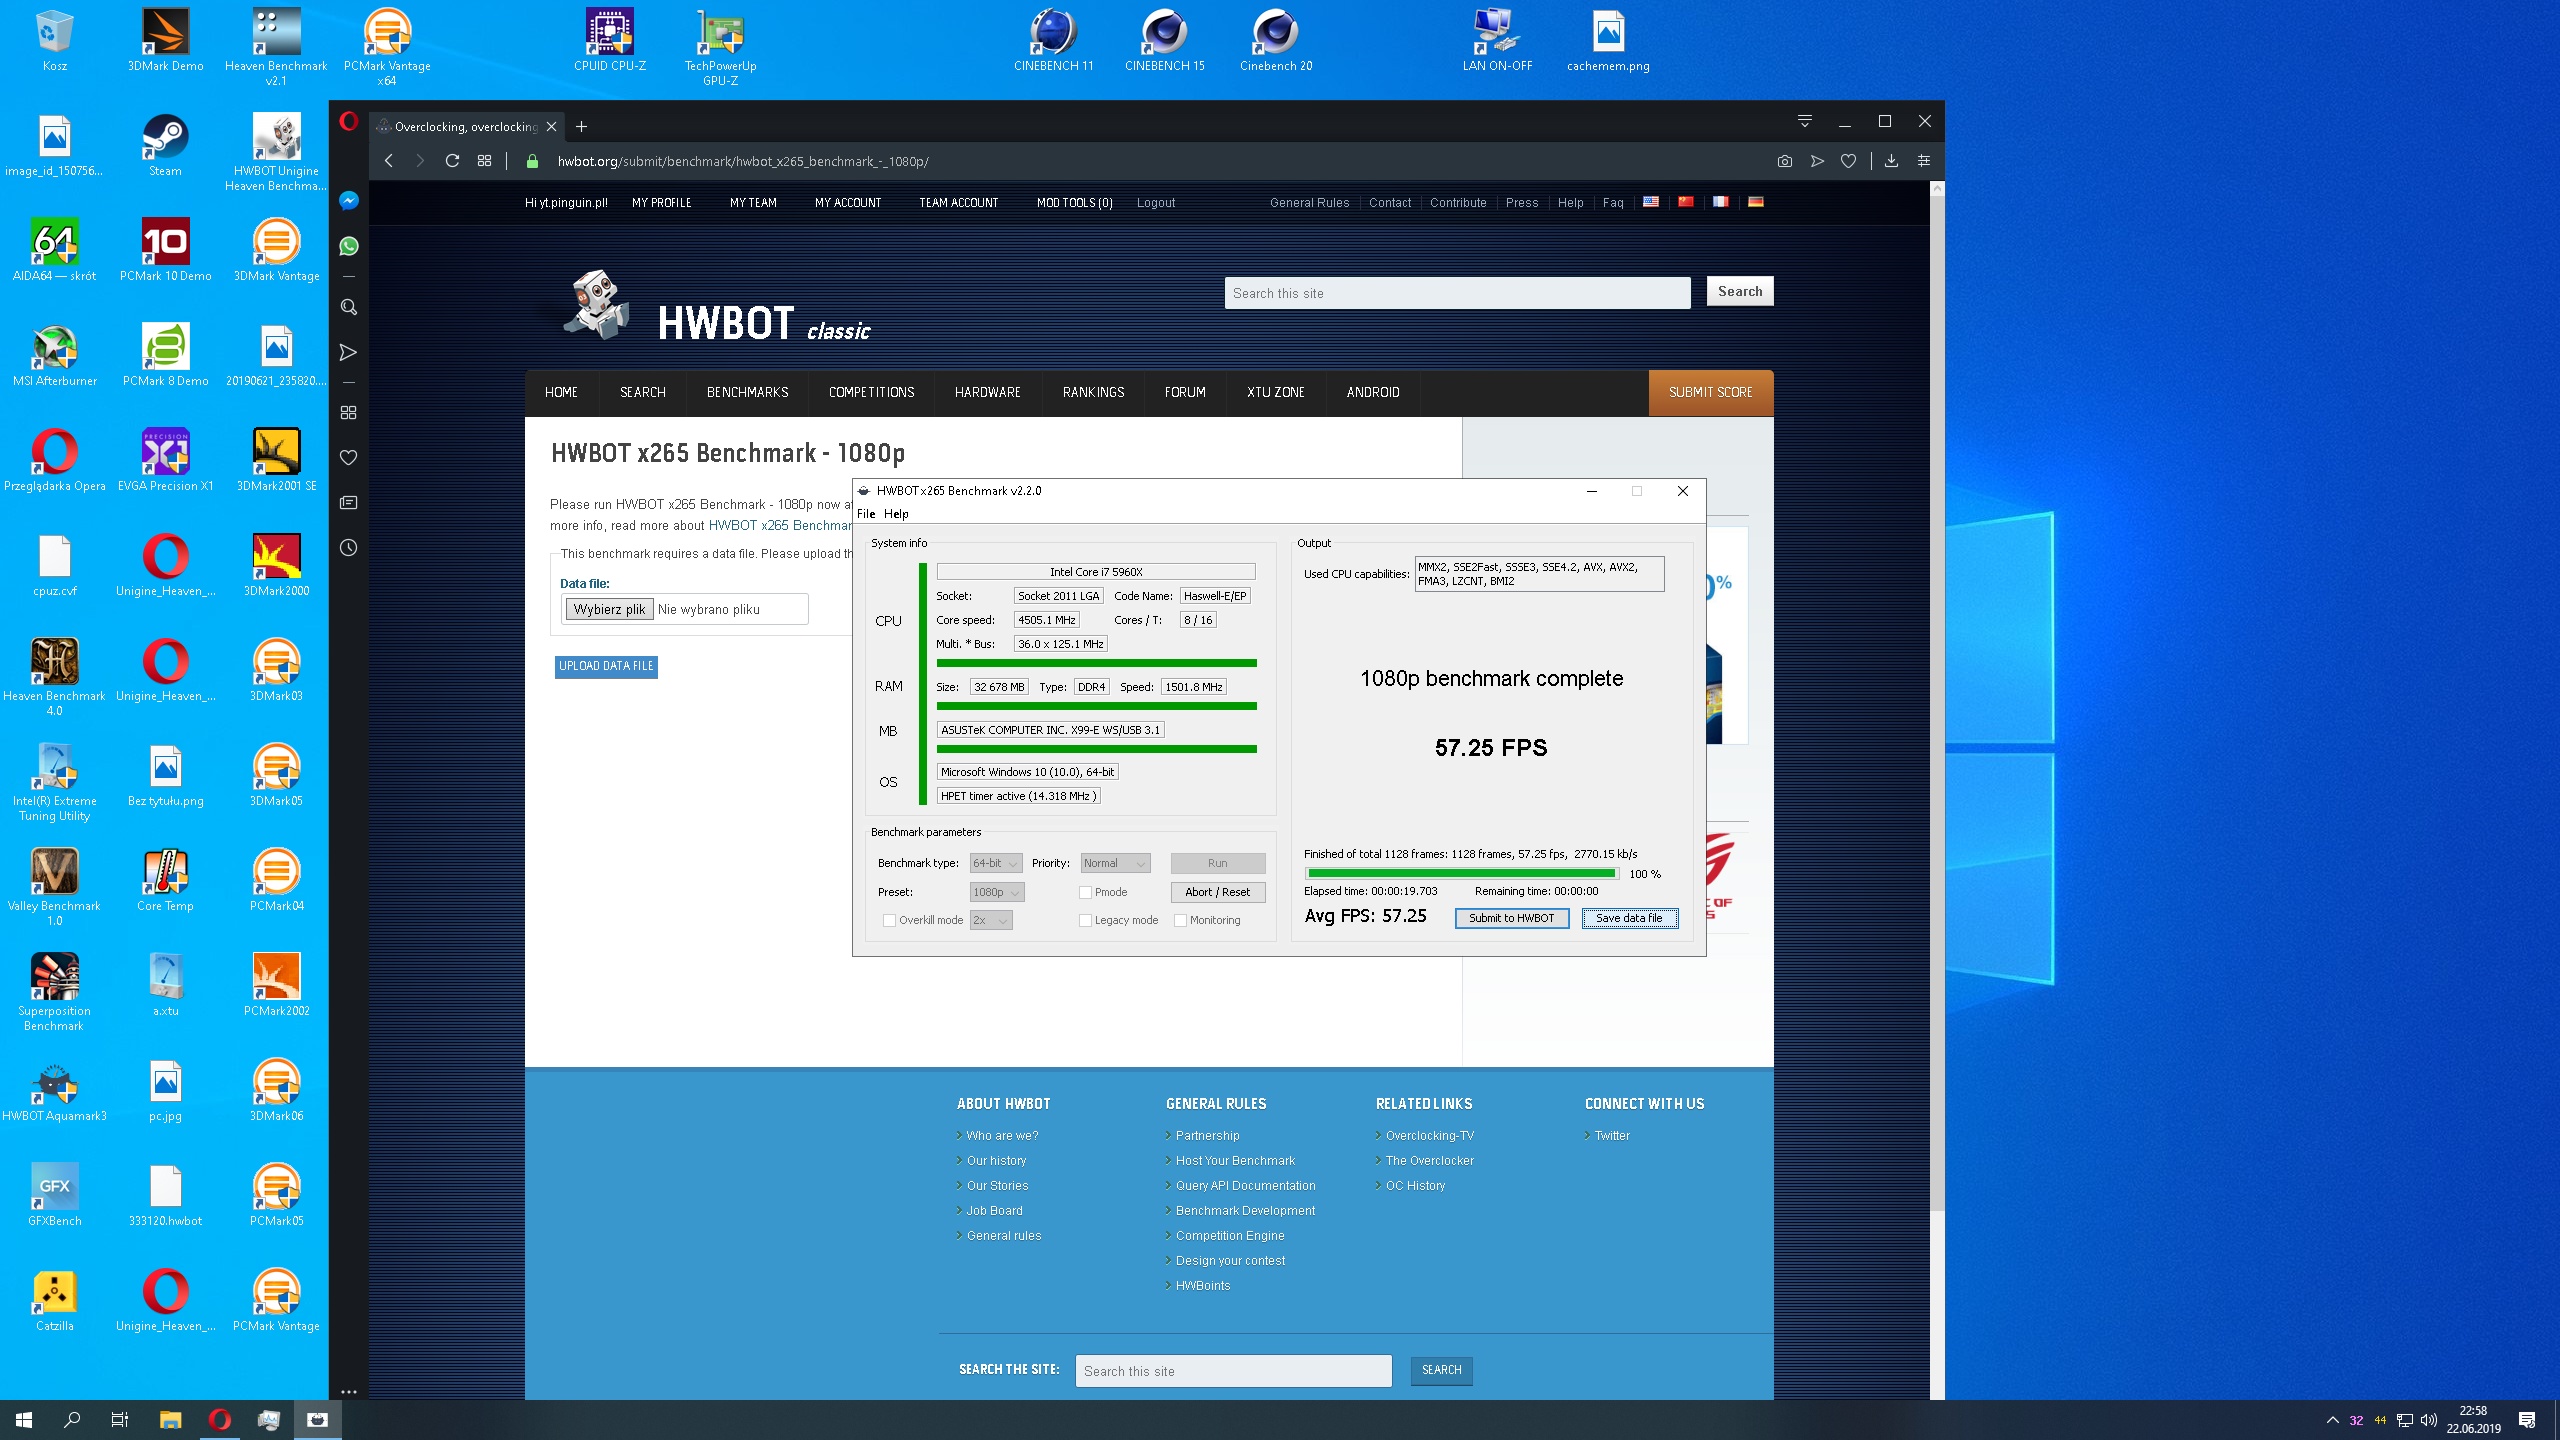Expand Overkill mode 2x dropdown
This screenshot has width=2560, height=1440.
pos(991,920)
